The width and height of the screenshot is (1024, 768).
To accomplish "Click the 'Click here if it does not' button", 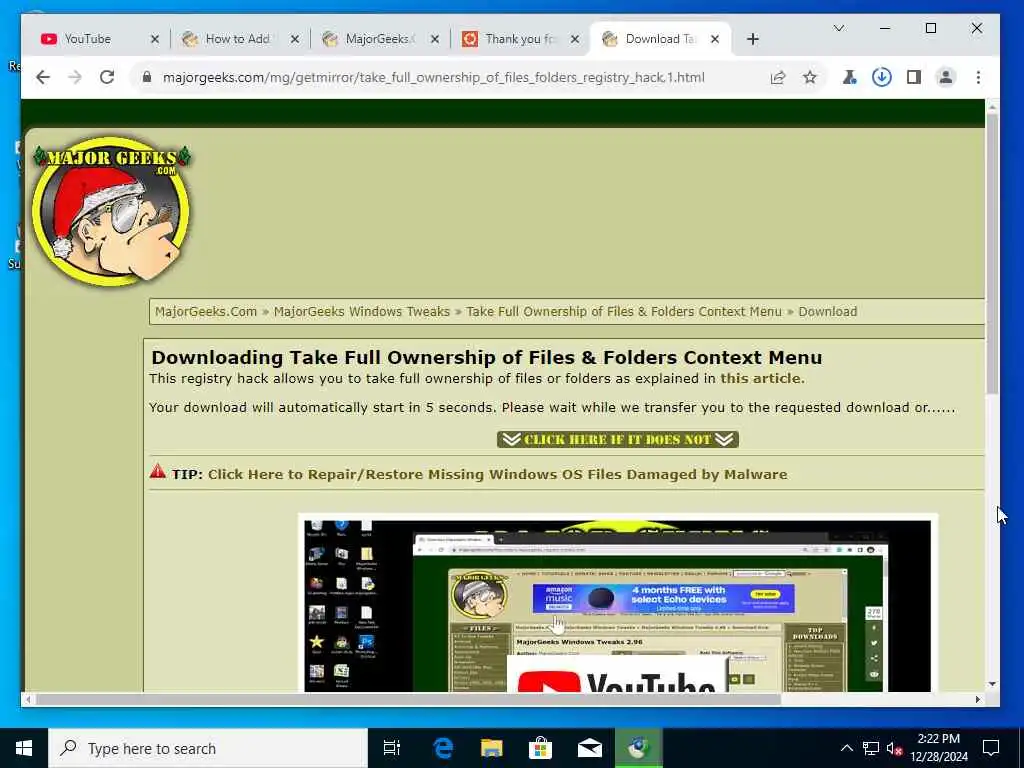I will click(618, 440).
